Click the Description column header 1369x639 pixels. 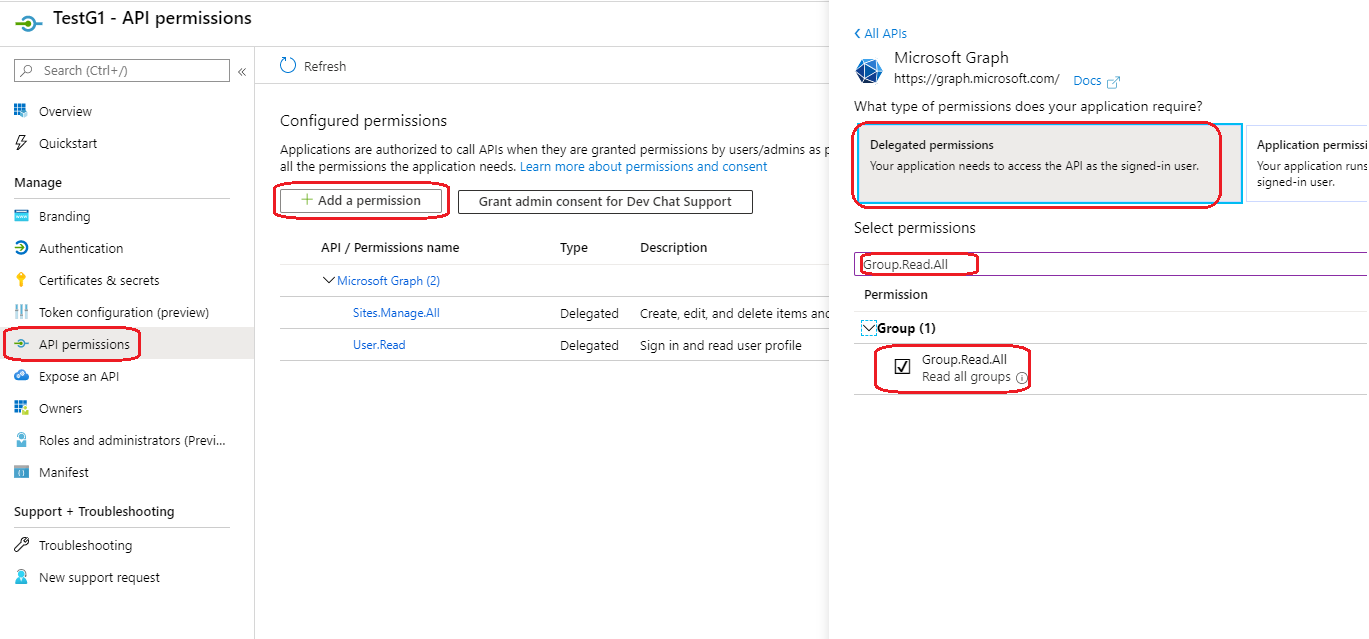click(x=673, y=248)
